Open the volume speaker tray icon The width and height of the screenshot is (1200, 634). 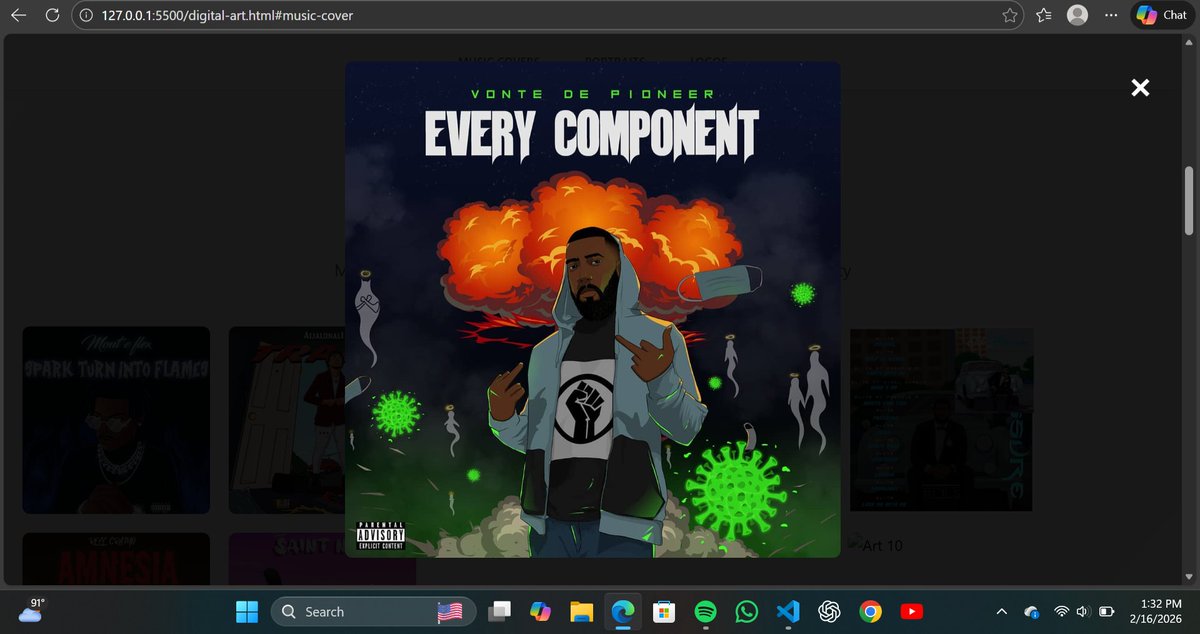pyautogui.click(x=1083, y=611)
